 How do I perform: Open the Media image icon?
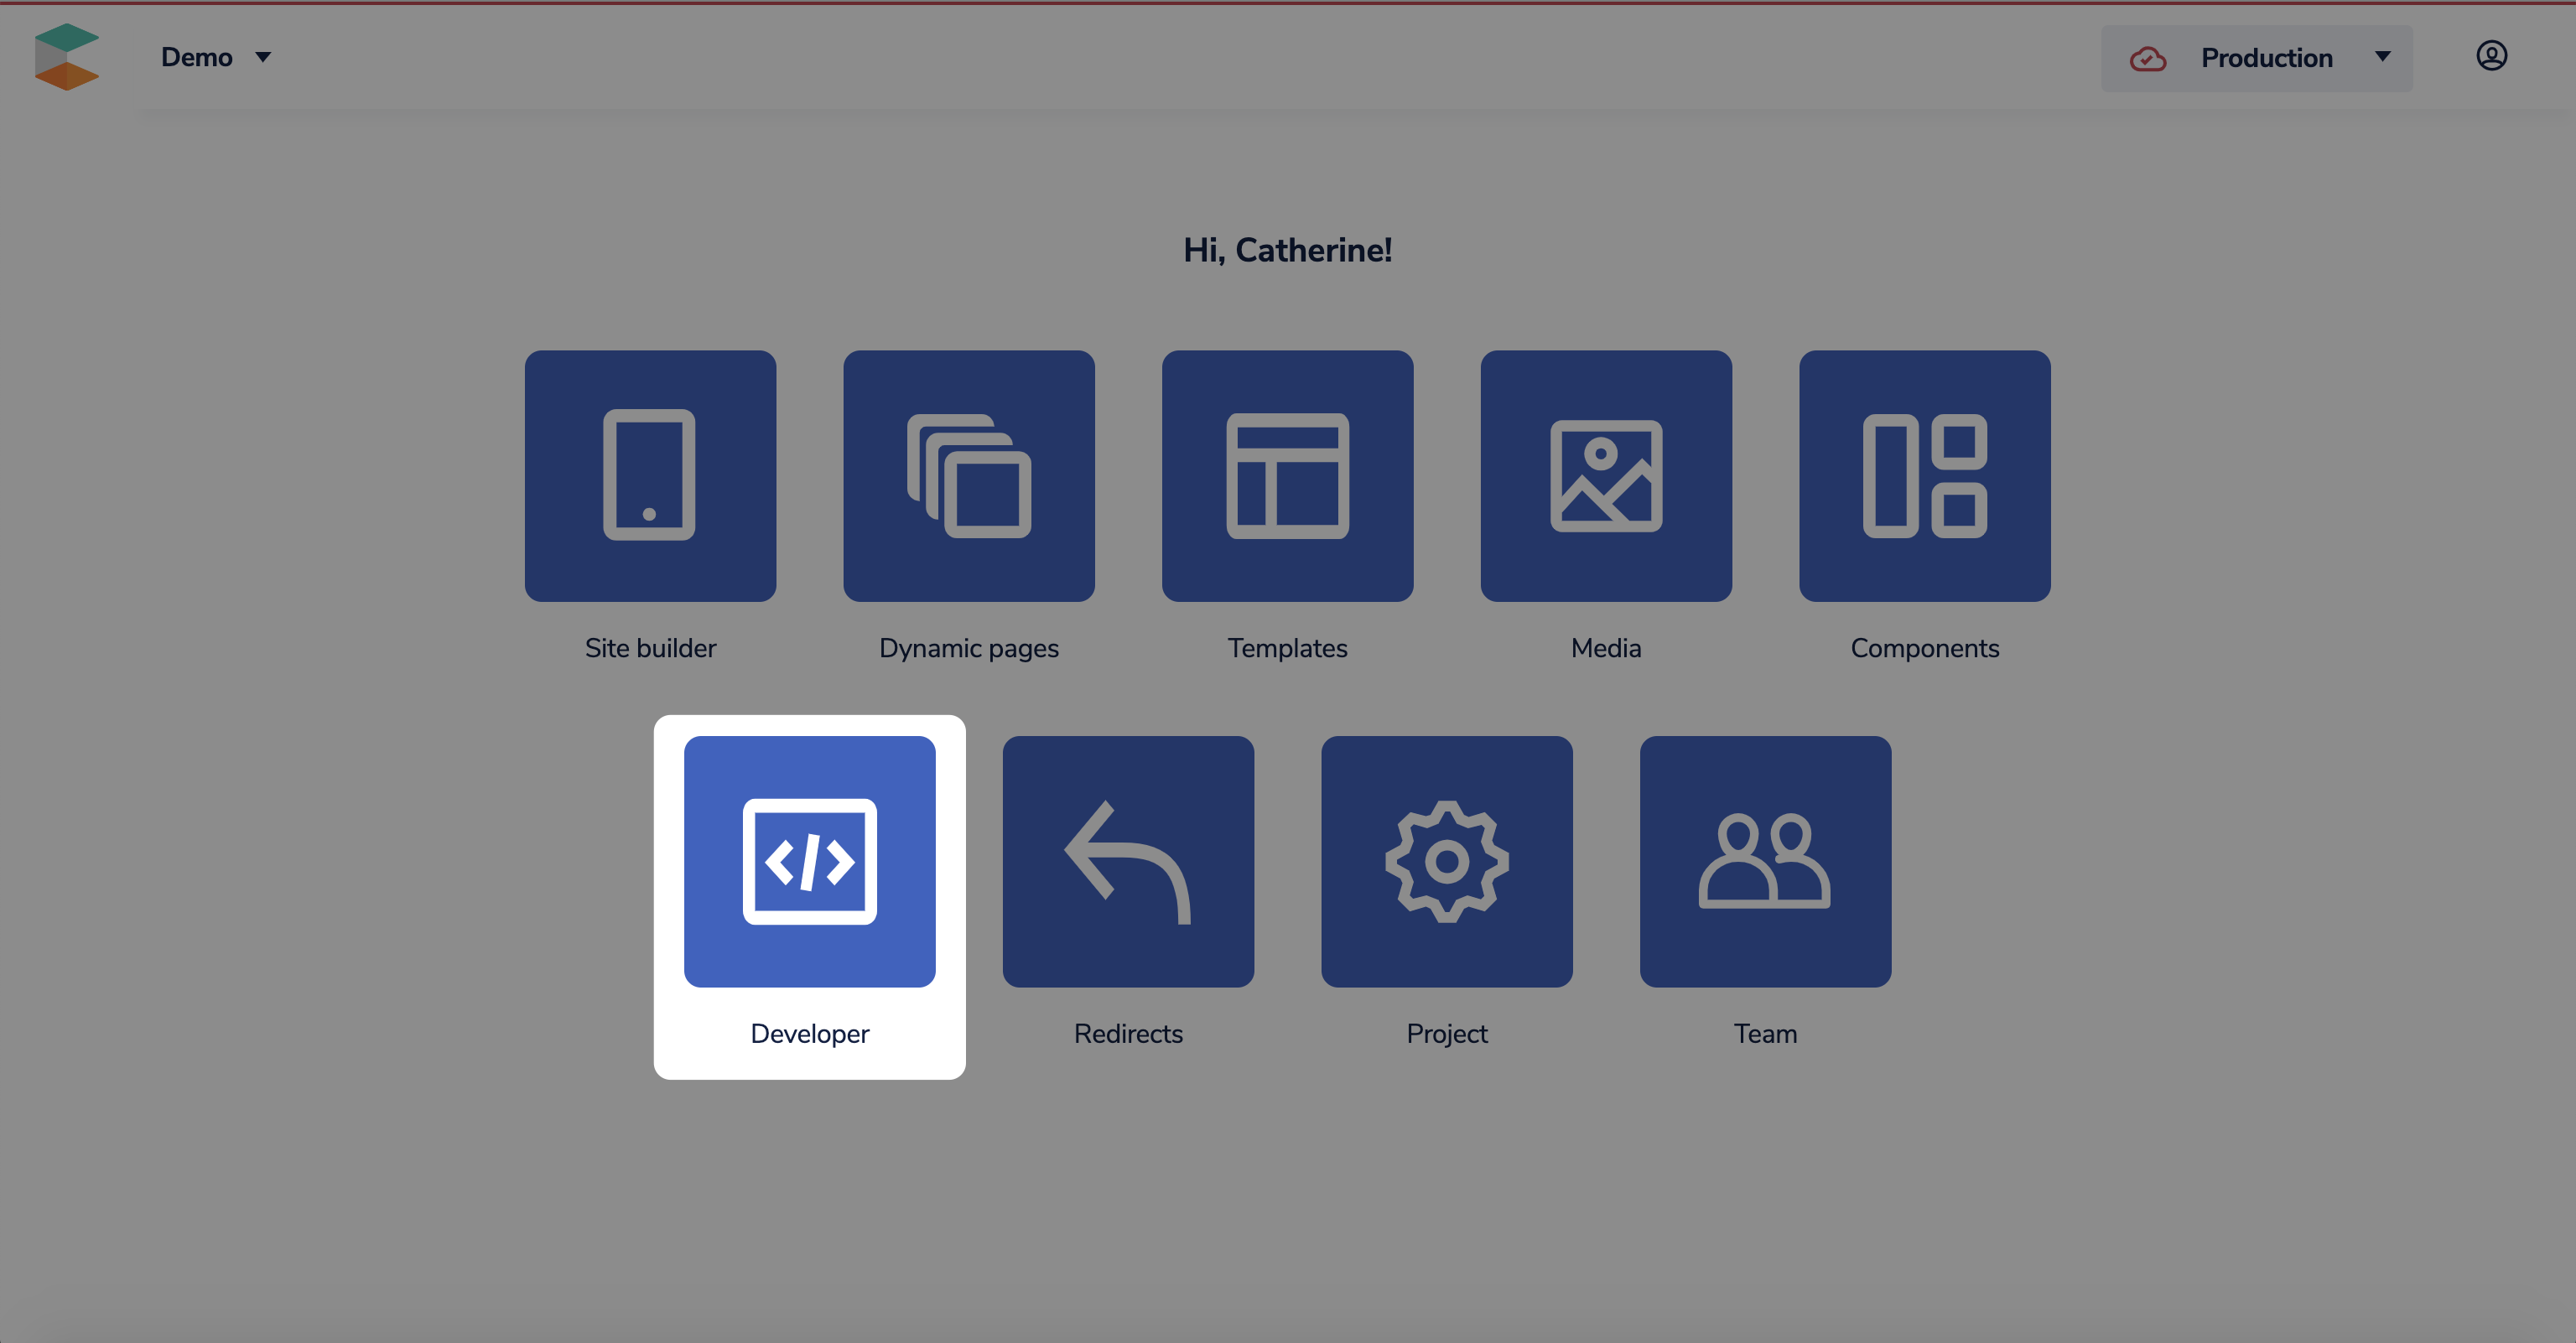tap(1606, 475)
